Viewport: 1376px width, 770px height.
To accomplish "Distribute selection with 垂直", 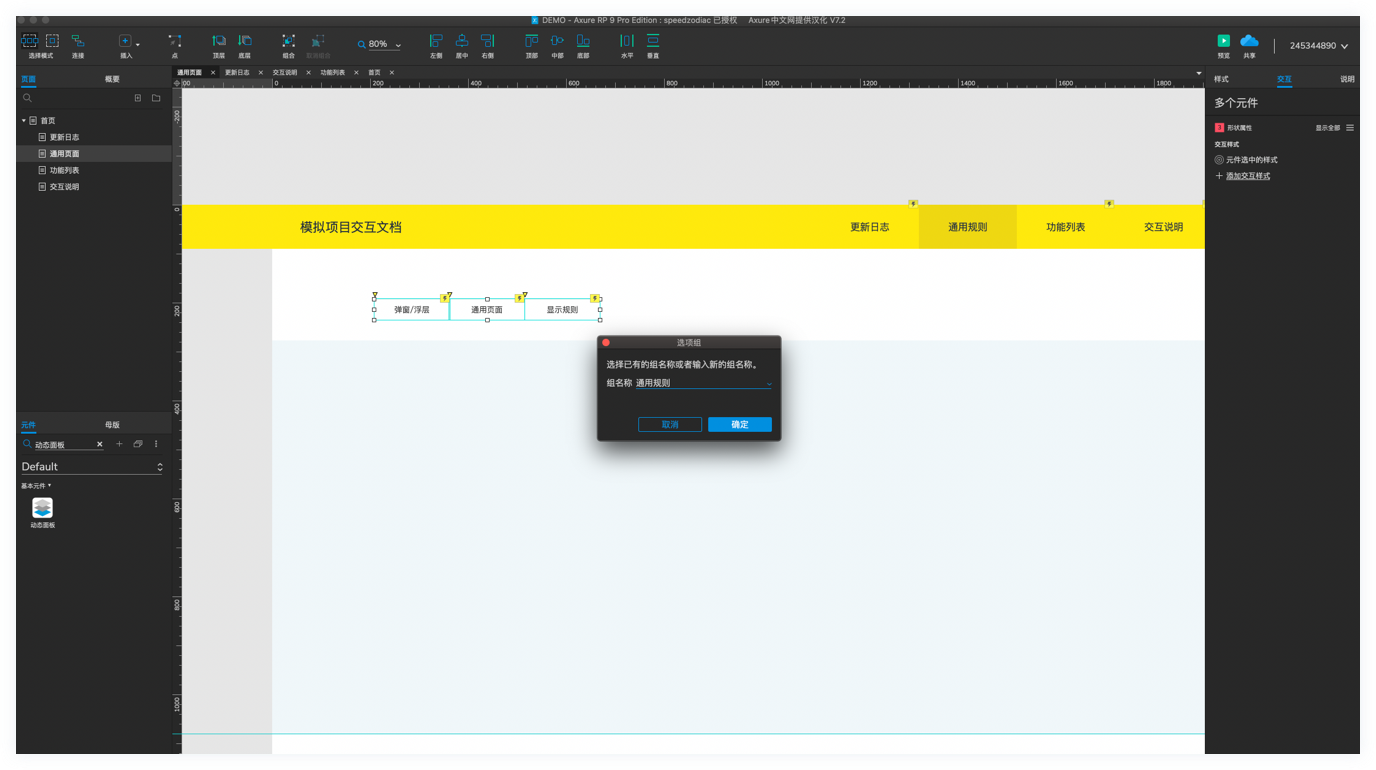I will 653,45.
